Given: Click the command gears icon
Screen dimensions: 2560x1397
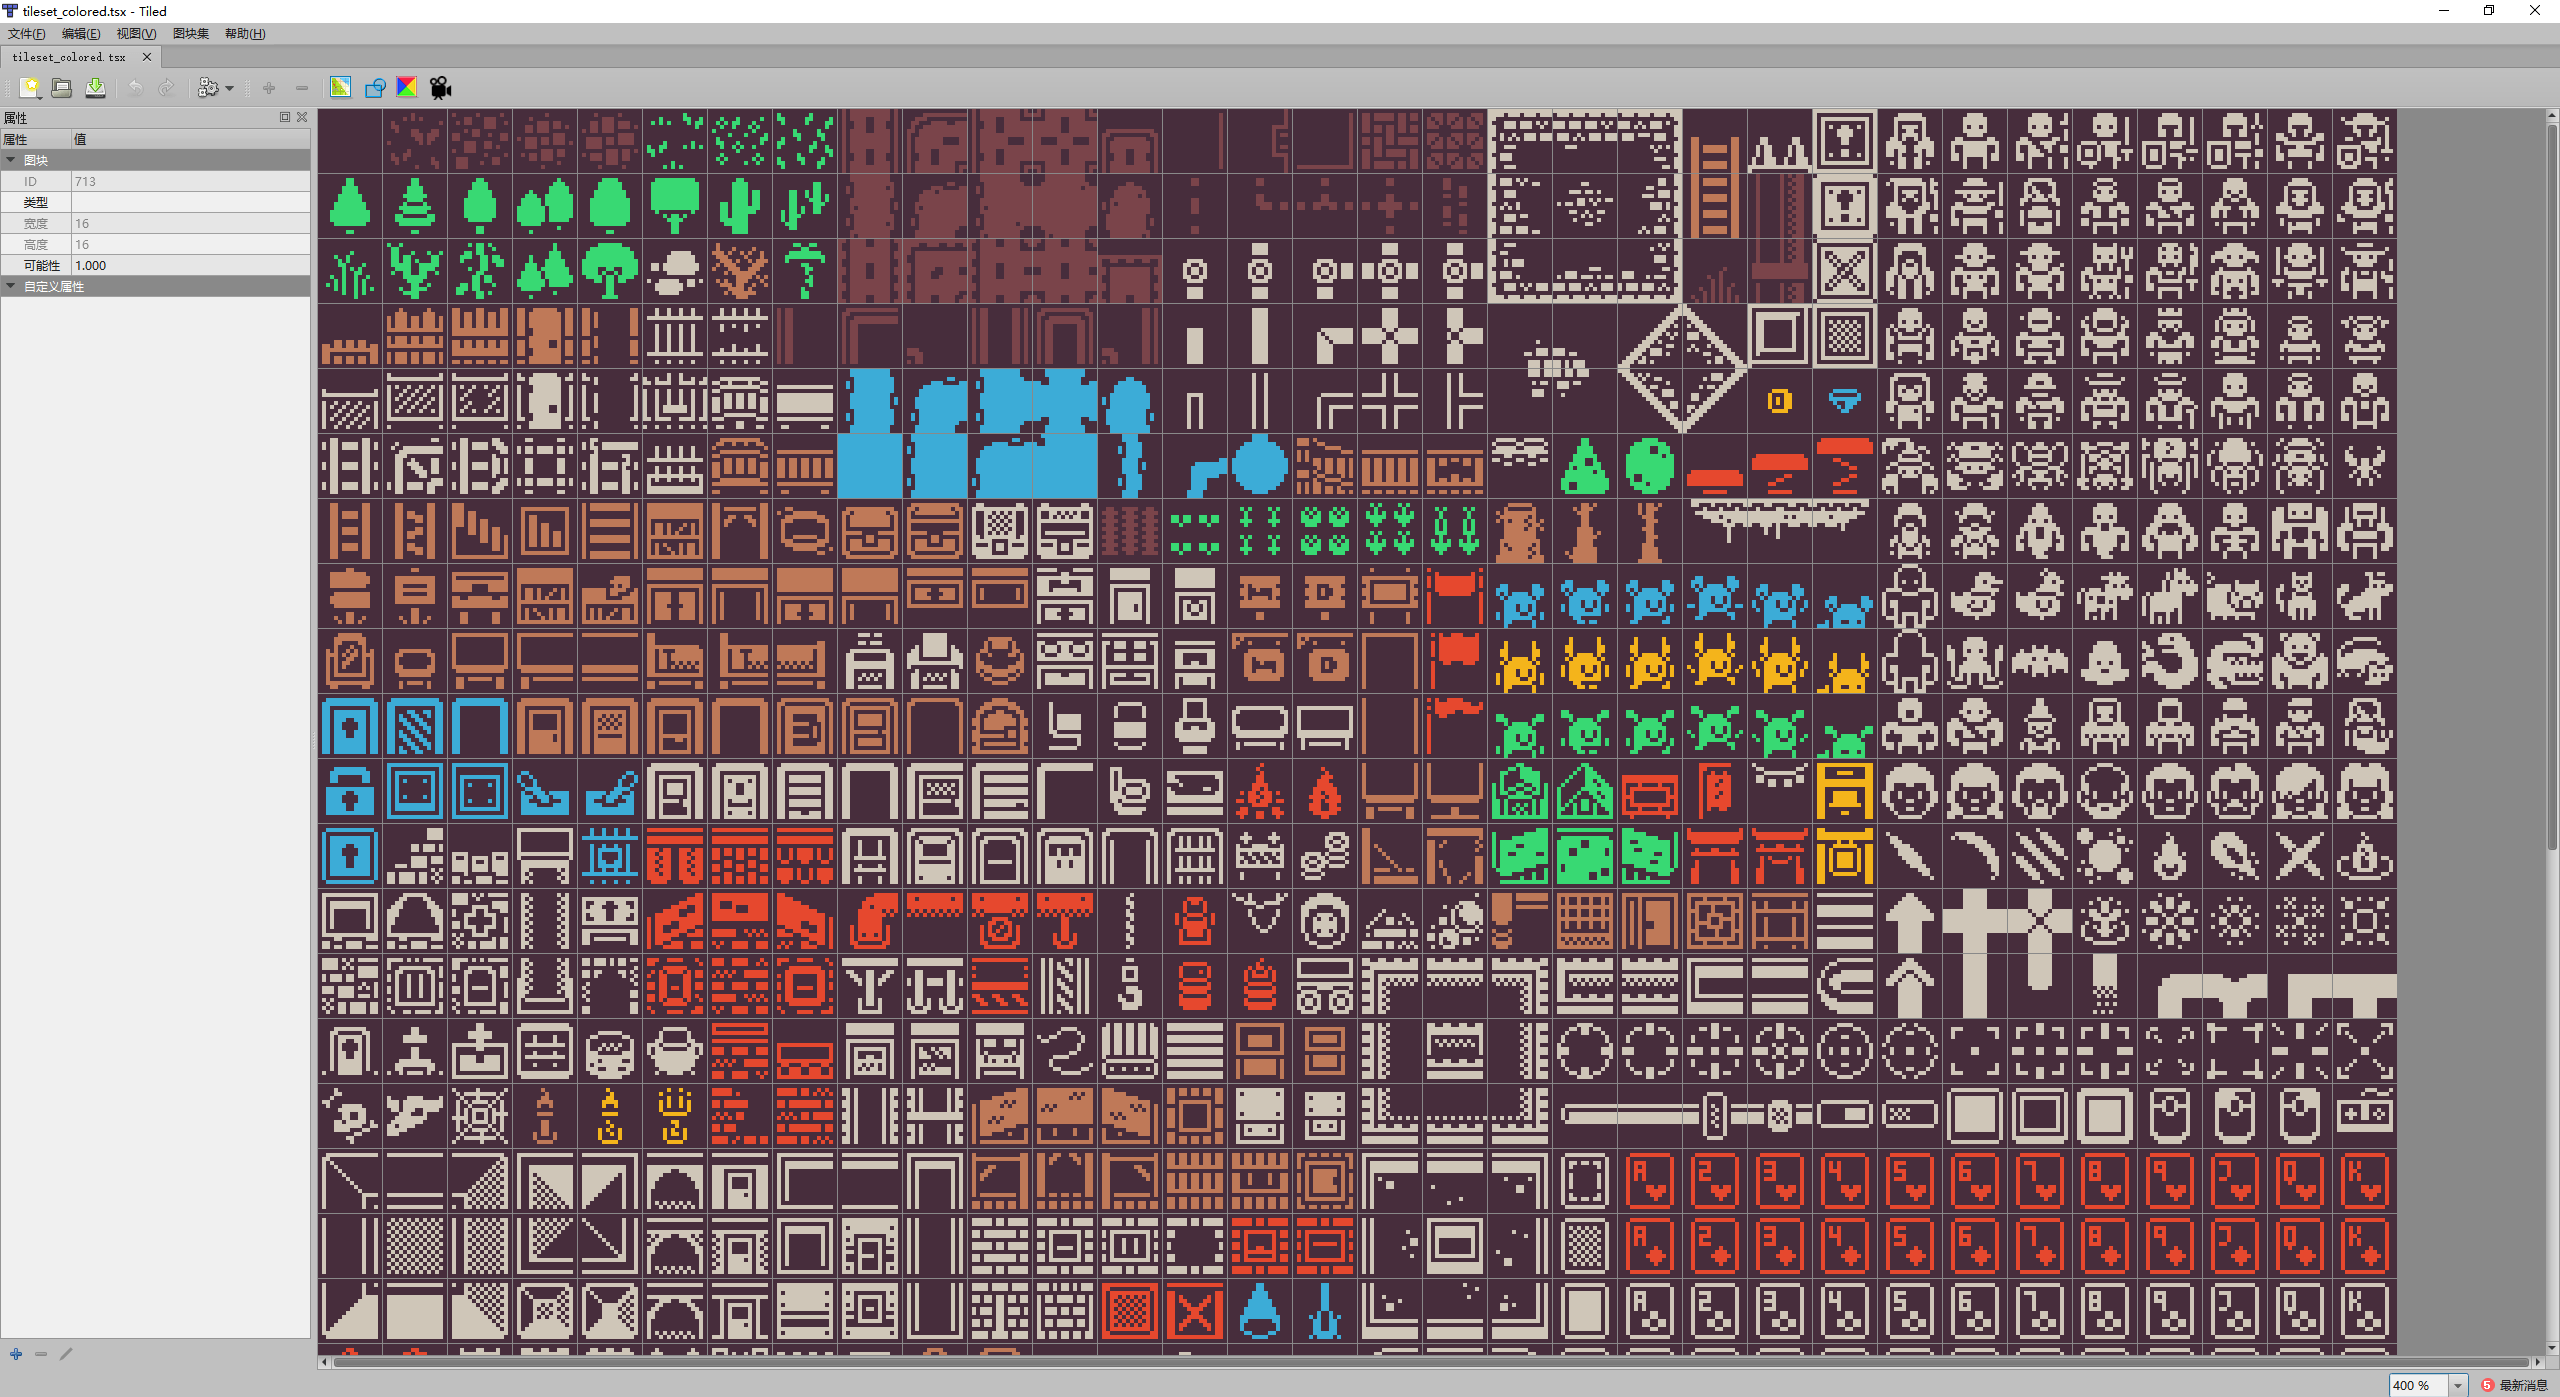Looking at the screenshot, I should tap(208, 88).
